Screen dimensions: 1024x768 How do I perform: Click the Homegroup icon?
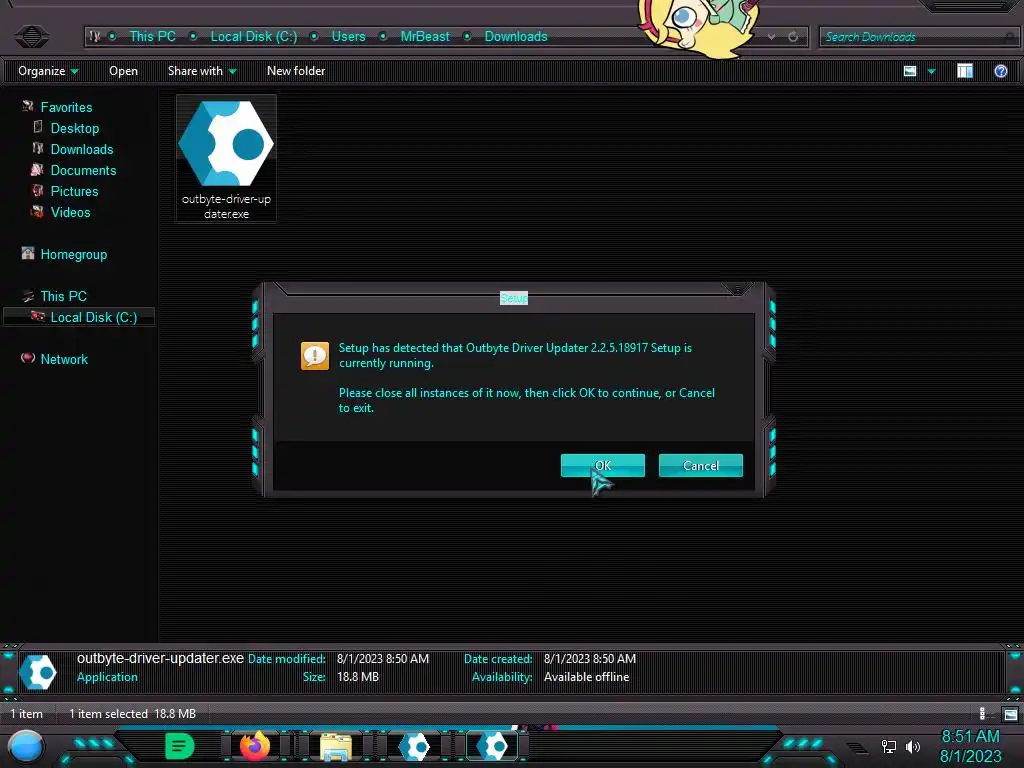27,253
